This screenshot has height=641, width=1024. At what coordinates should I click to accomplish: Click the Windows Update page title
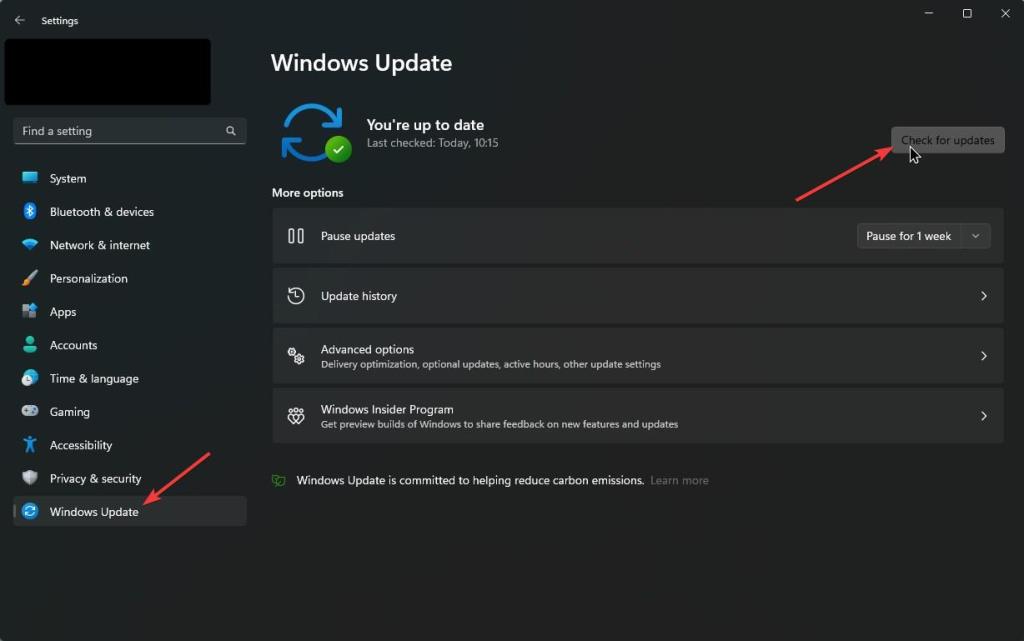click(361, 63)
